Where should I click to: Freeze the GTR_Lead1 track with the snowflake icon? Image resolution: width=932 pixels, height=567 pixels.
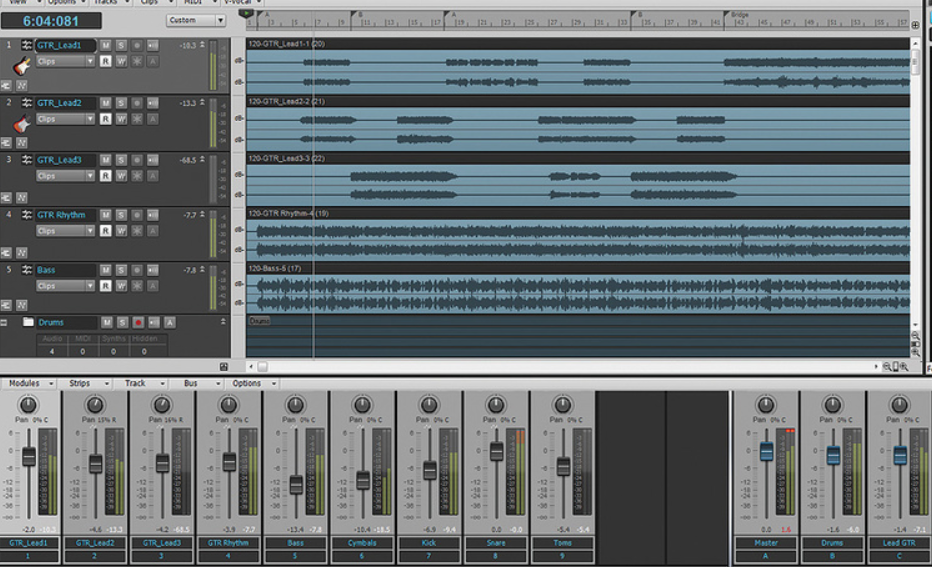point(137,61)
